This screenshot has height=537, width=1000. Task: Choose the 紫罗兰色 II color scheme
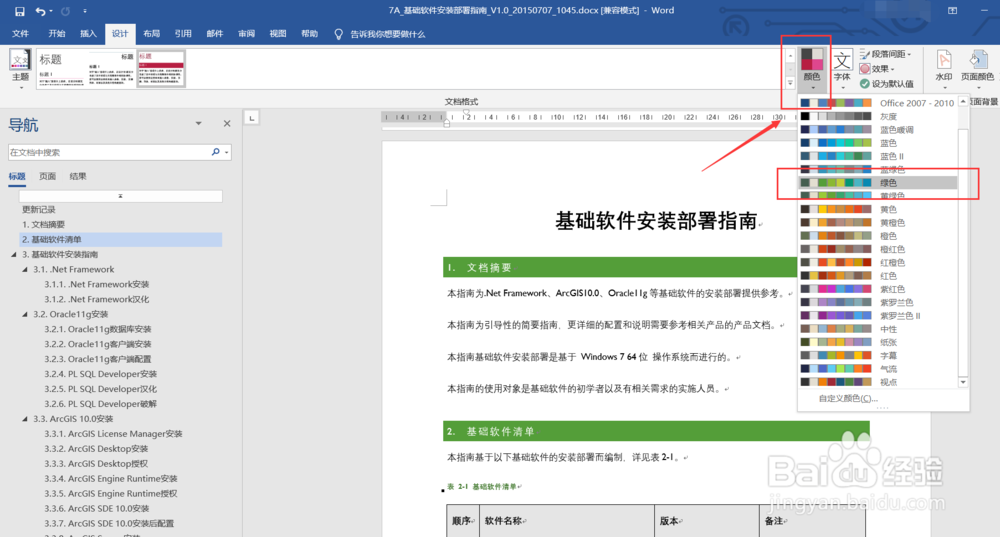coord(878,316)
